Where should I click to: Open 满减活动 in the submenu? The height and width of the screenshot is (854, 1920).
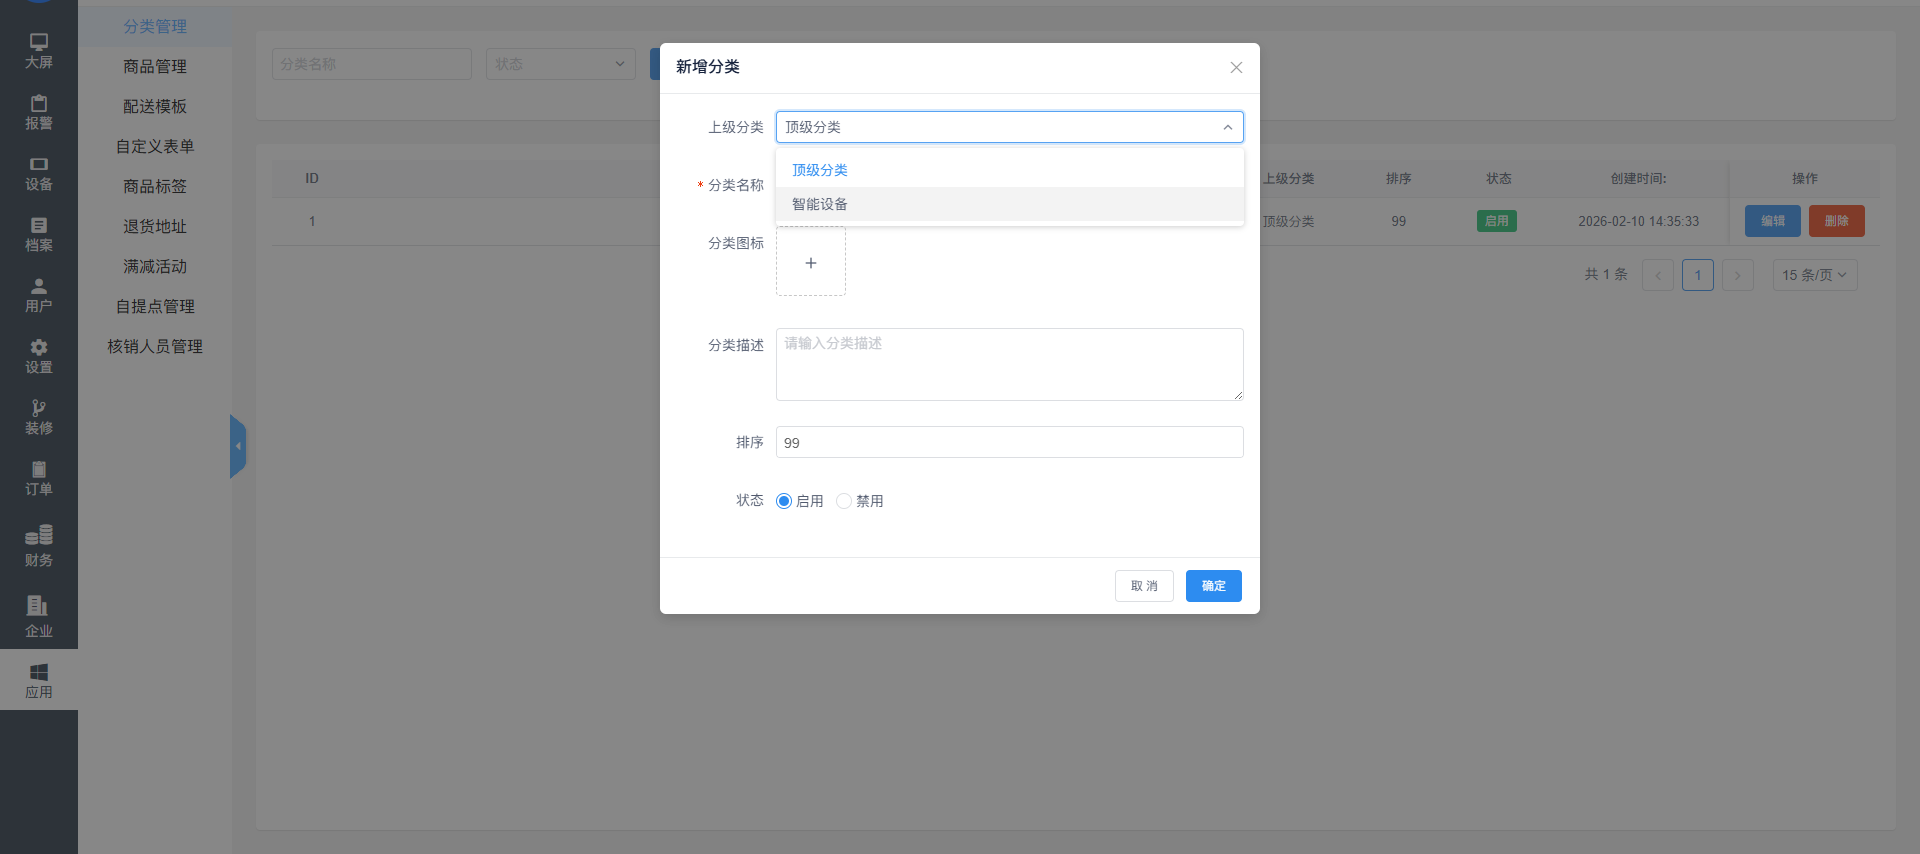tap(155, 266)
